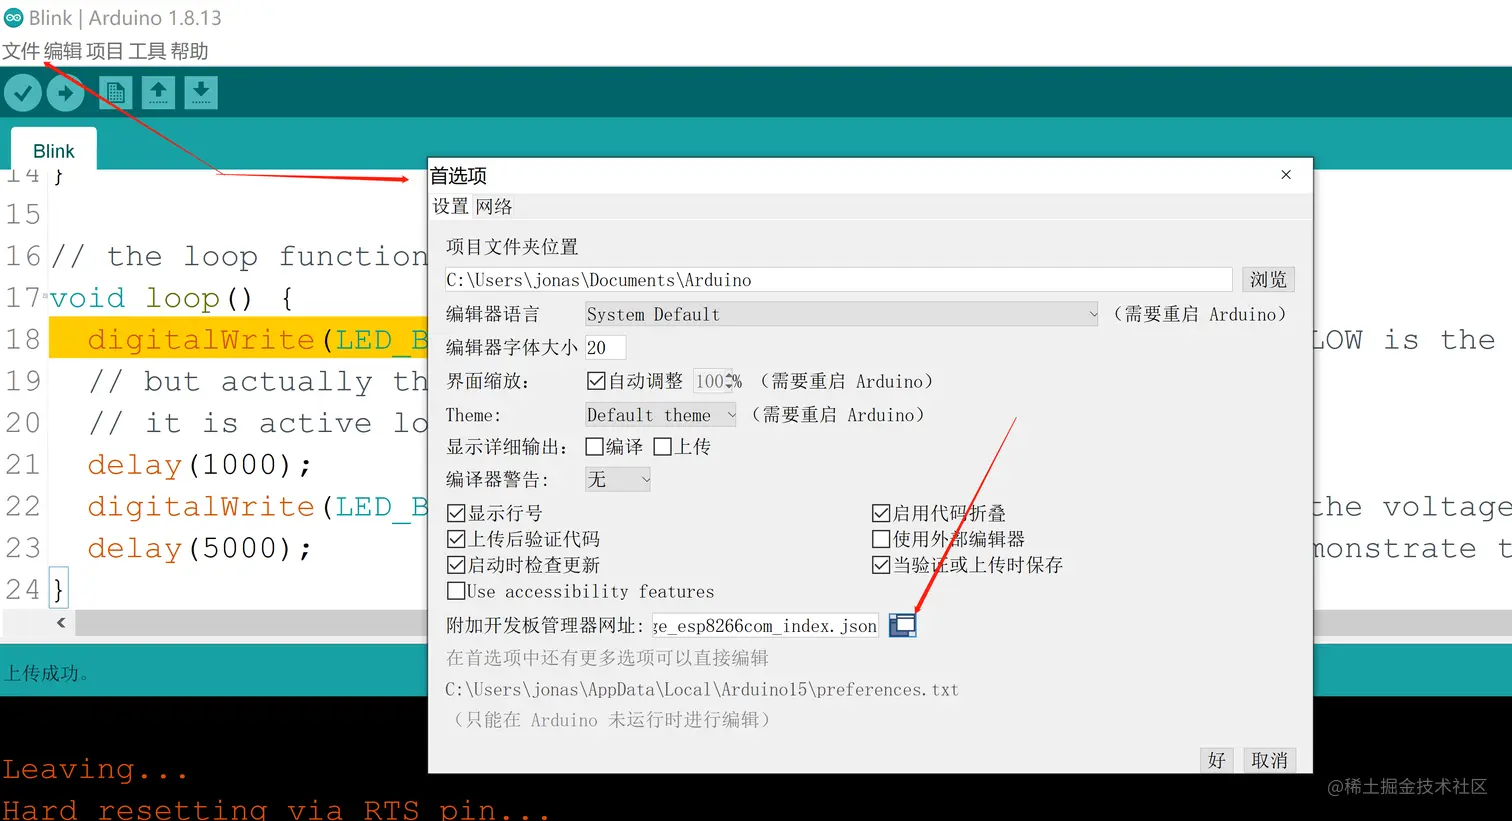The width and height of the screenshot is (1512, 821).
Task: Click line number 23 in editor
Action: click(x=23, y=548)
